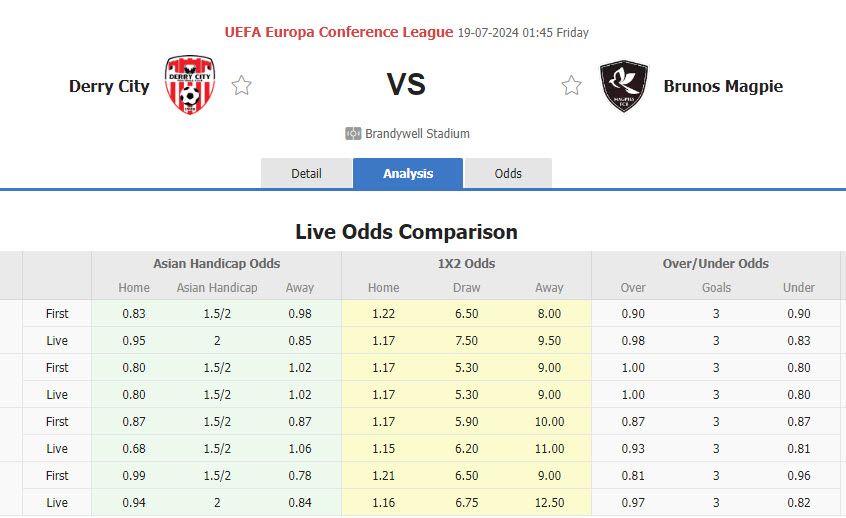Screen dimensions: 846x518
Task: Select the 7.50 draw odds cell
Action: [x=466, y=340]
